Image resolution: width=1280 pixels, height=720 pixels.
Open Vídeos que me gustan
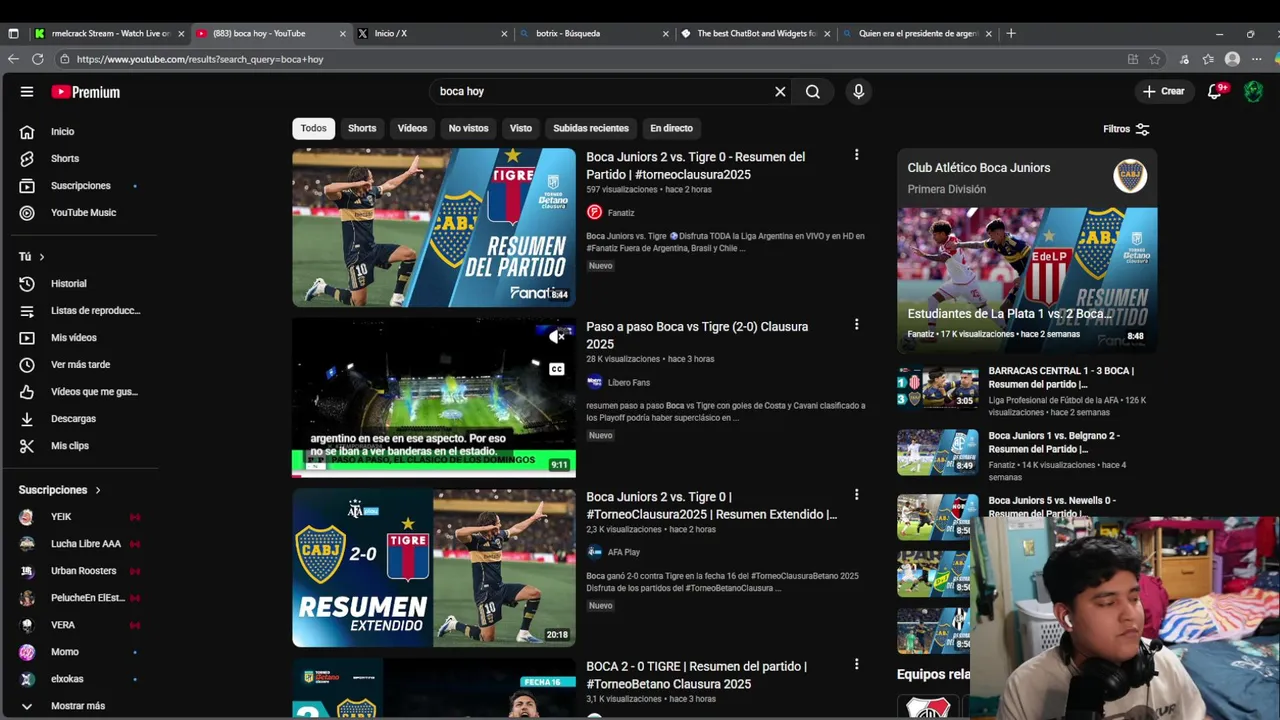pos(80,391)
